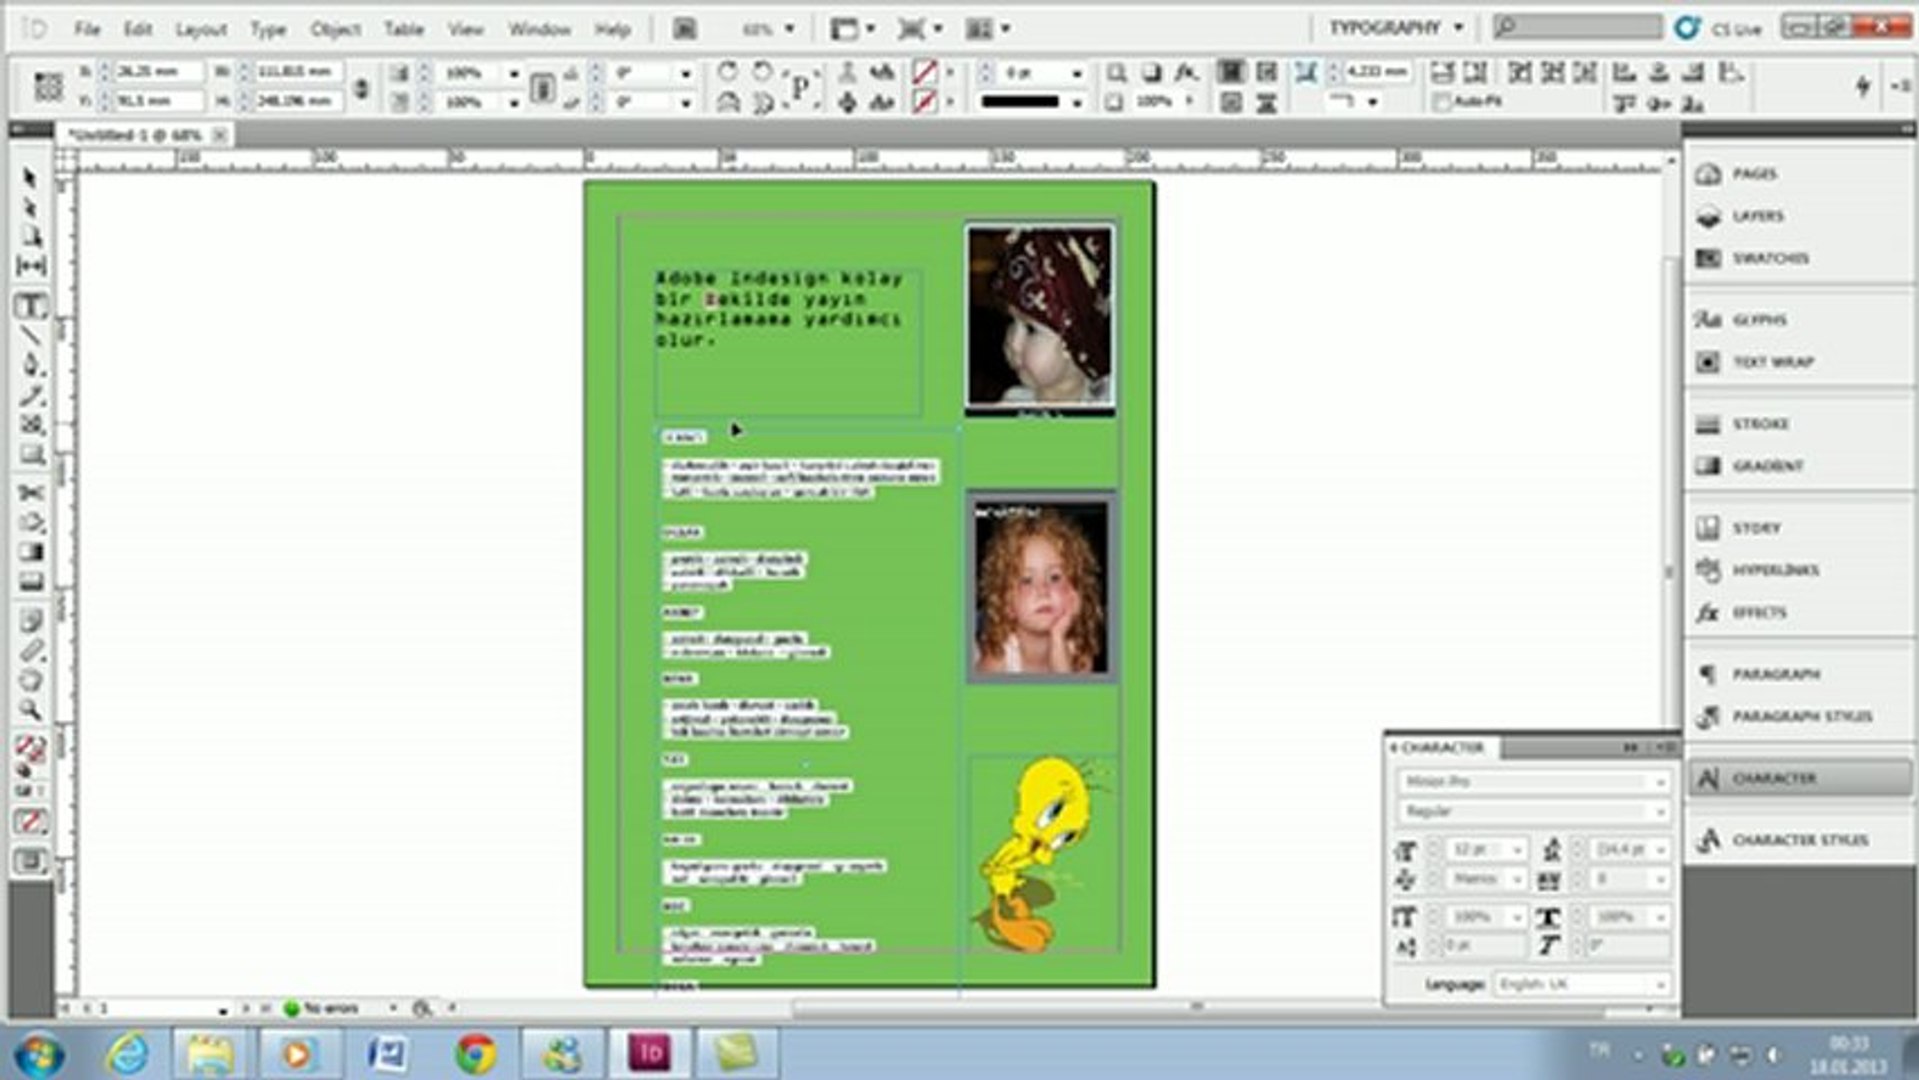Click the Windows Start button
Viewport: 1919px width, 1080px height.
tap(40, 1054)
